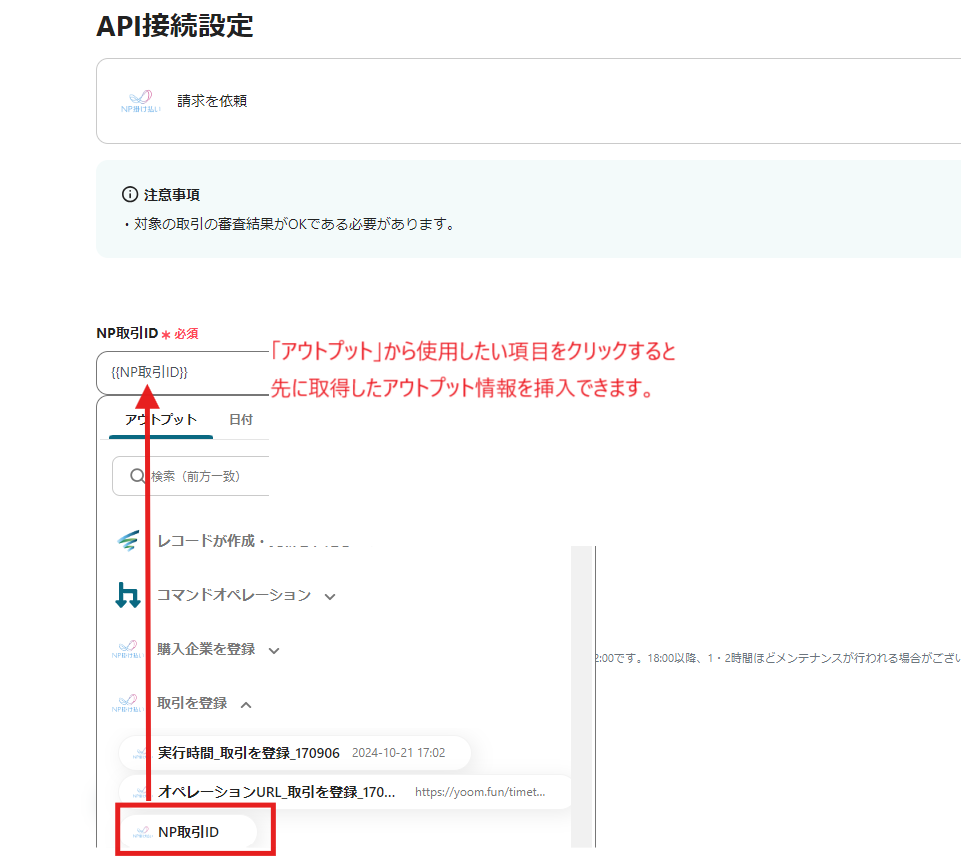Click the 請求を依頼 action title

click(x=212, y=101)
